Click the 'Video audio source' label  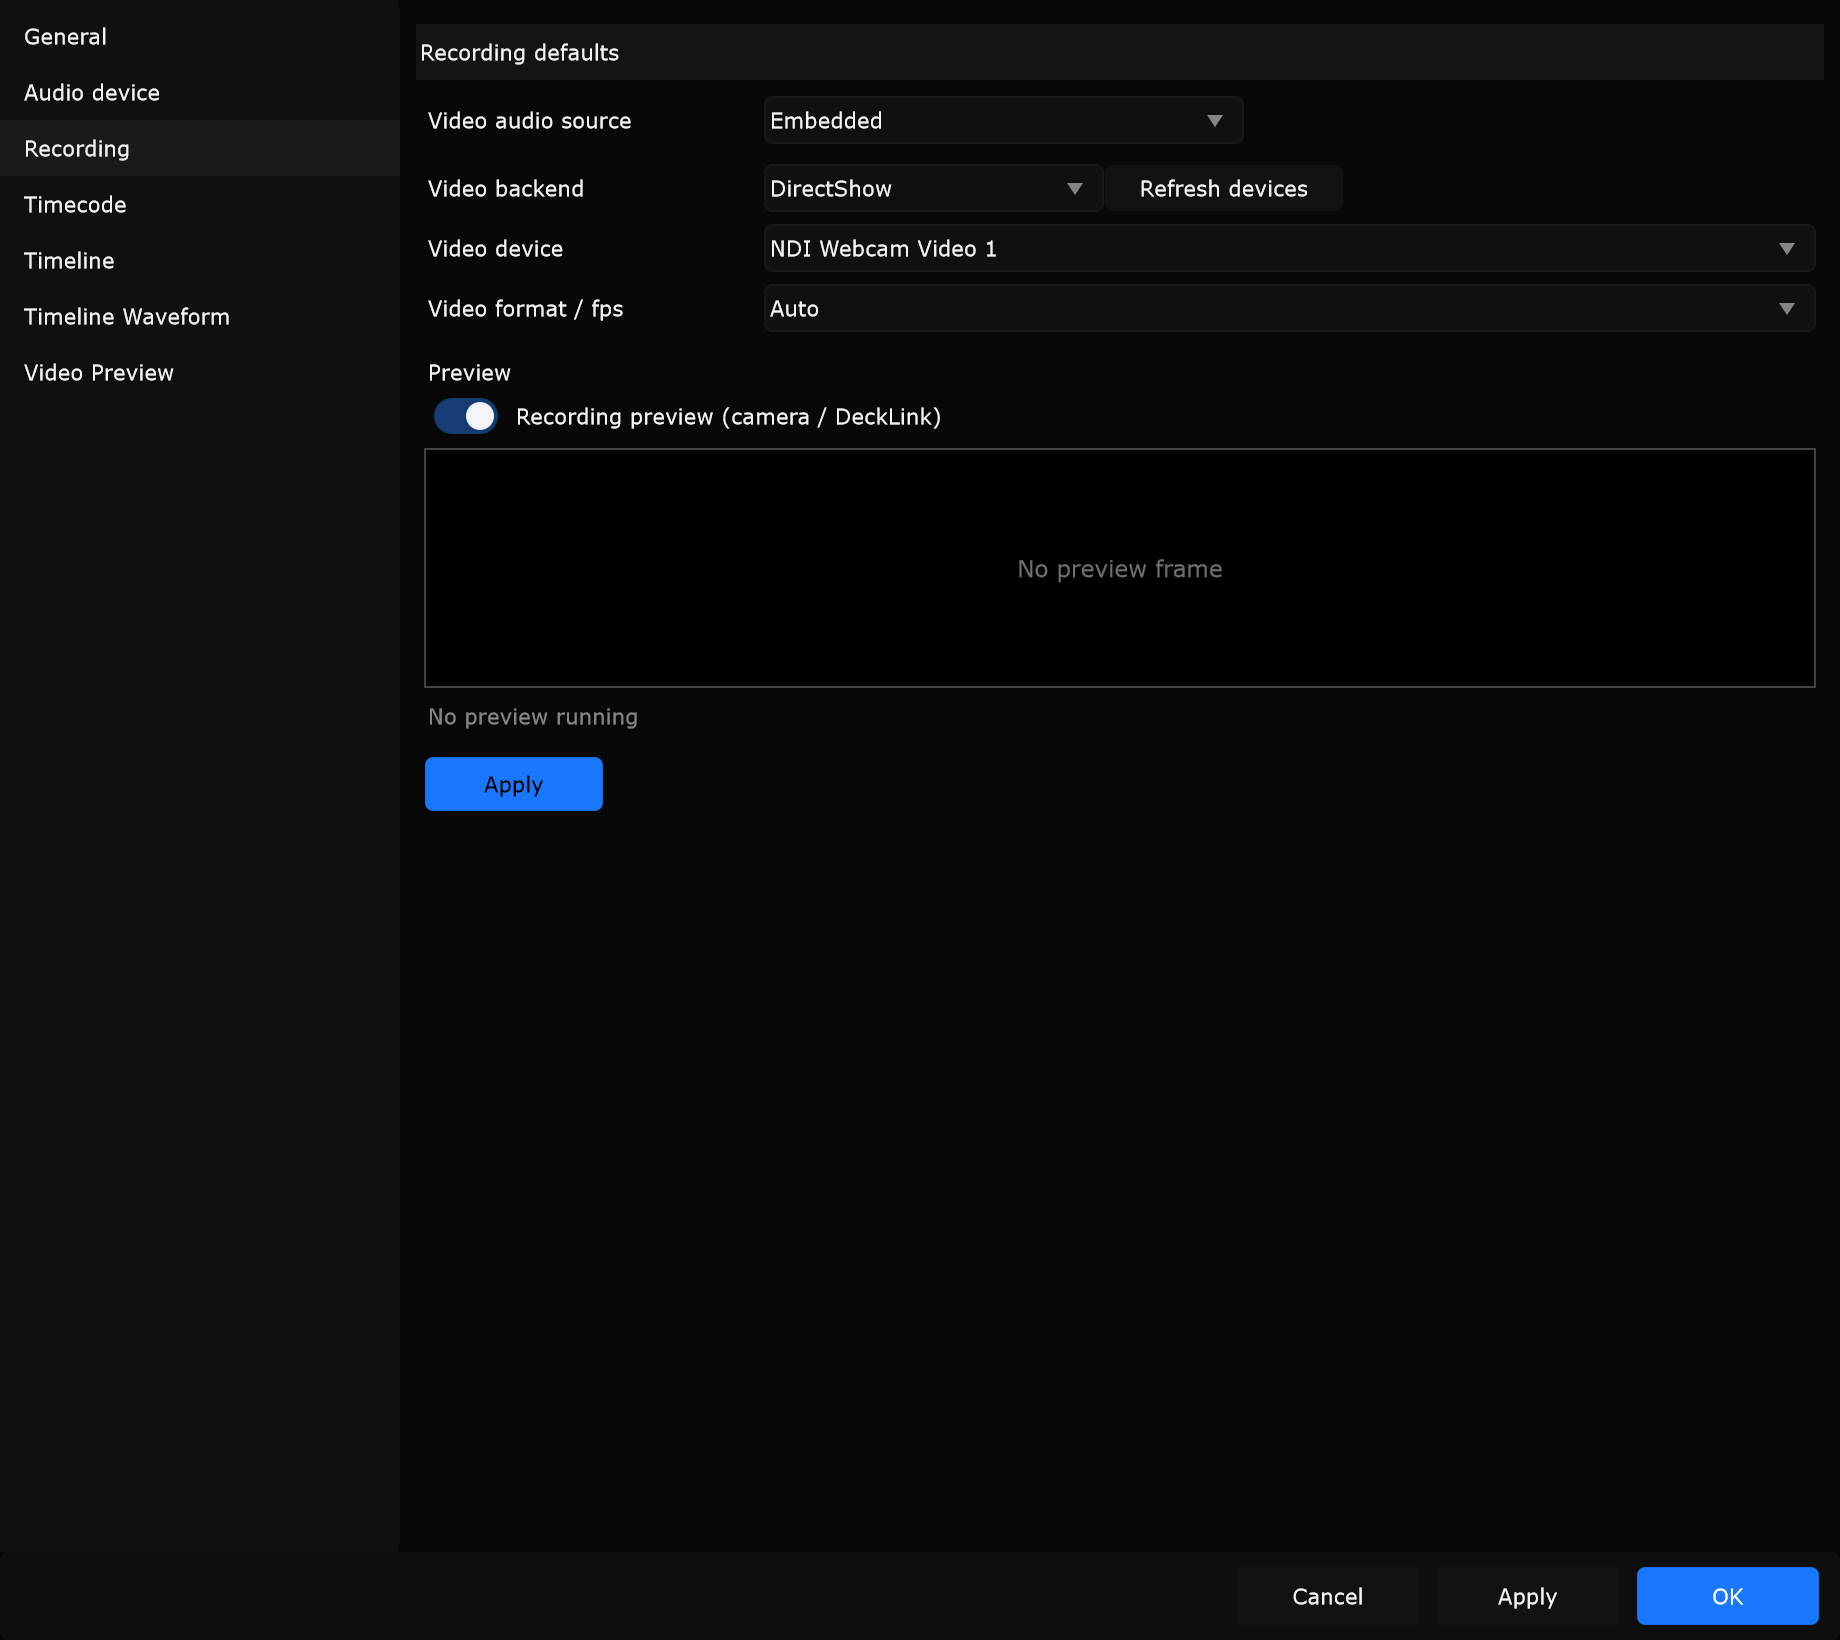click(530, 121)
